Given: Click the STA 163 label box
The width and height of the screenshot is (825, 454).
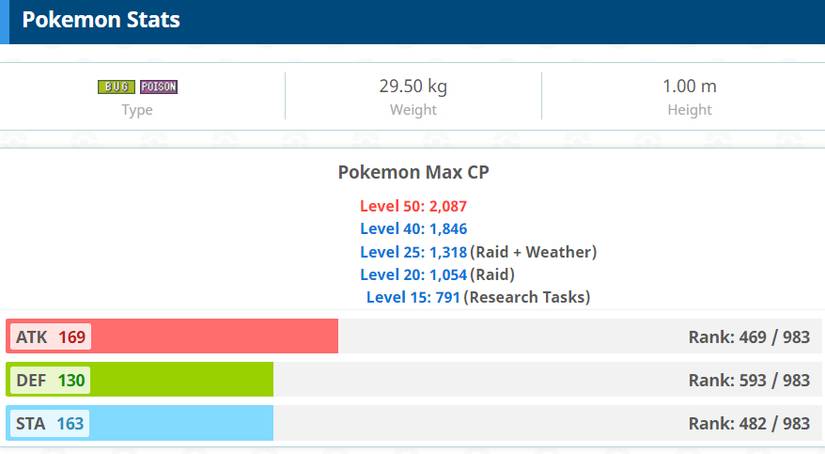Looking at the screenshot, I should point(50,423).
